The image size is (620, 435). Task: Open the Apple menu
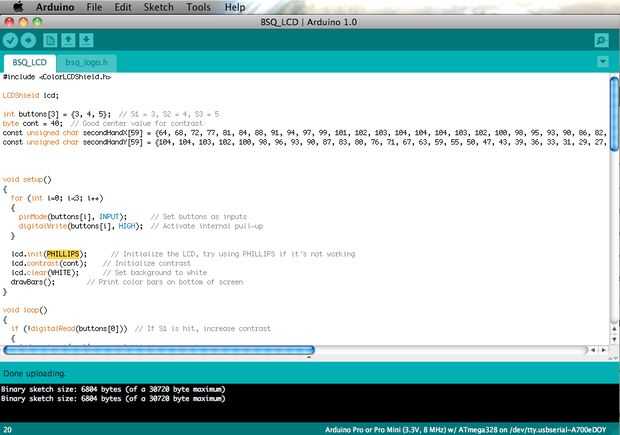[x=18, y=7]
